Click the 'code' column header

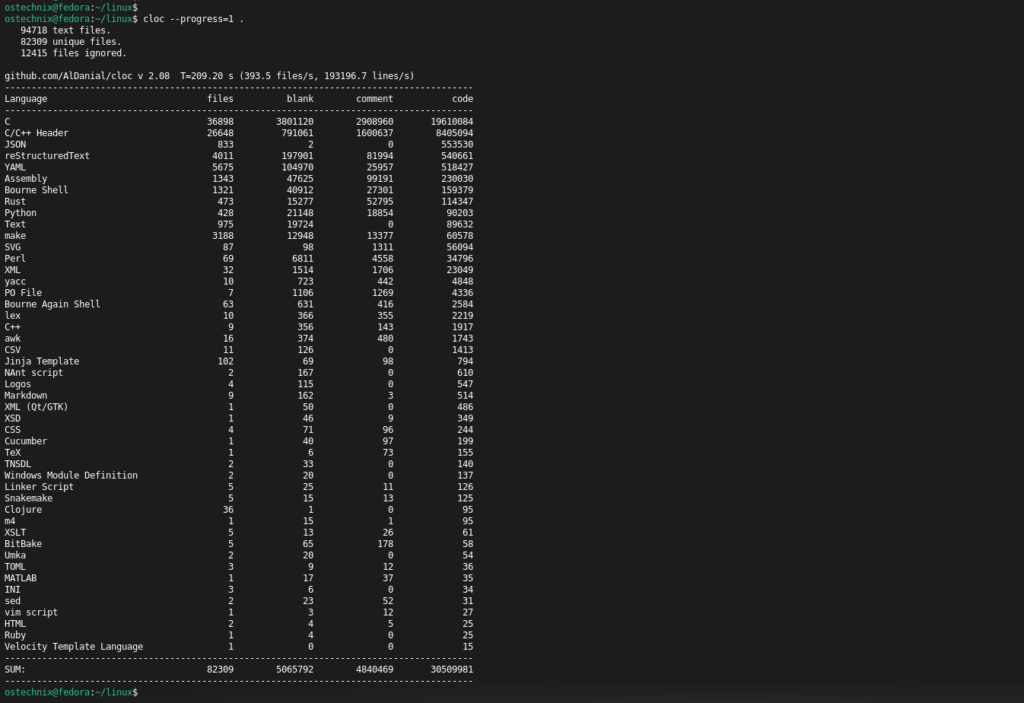point(462,99)
